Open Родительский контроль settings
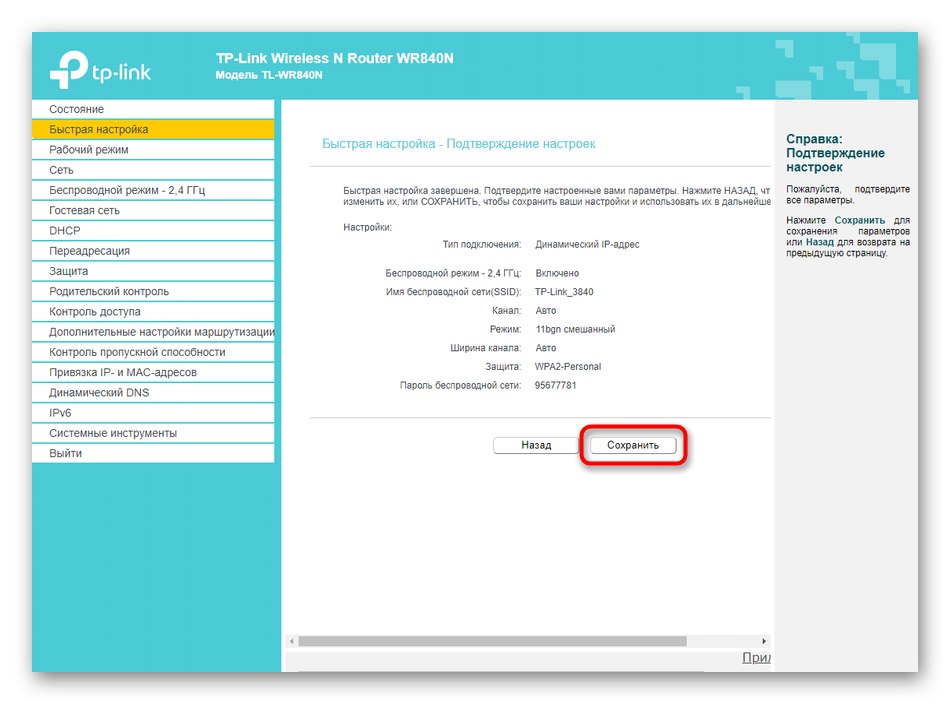 [150, 291]
